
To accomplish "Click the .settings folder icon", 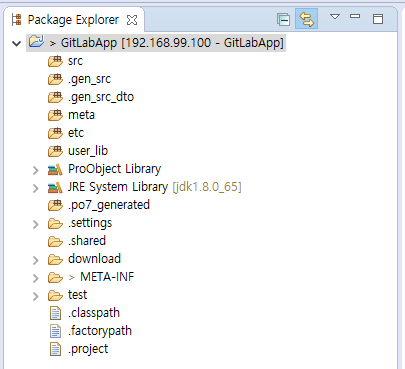I will pos(55,224).
